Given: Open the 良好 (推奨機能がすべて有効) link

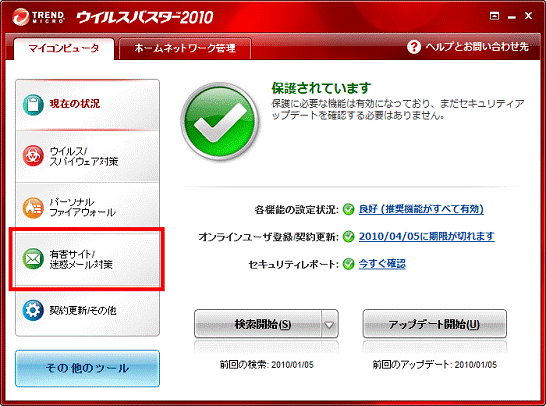Looking at the screenshot, I should [421, 209].
